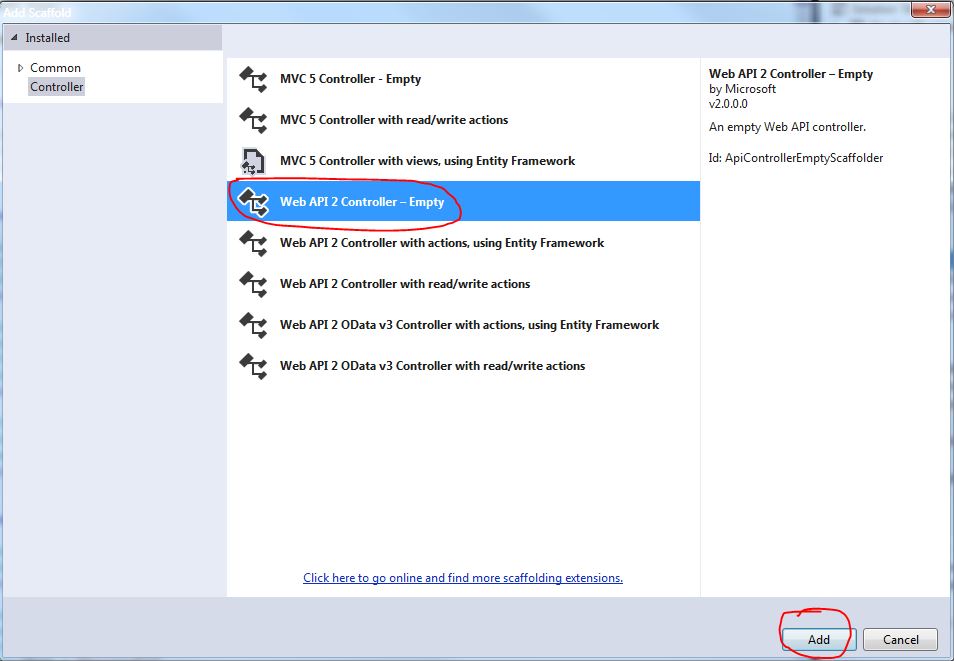Screen dimensions: 954x661
Task: Collapse the Installed section
Action: (14, 37)
